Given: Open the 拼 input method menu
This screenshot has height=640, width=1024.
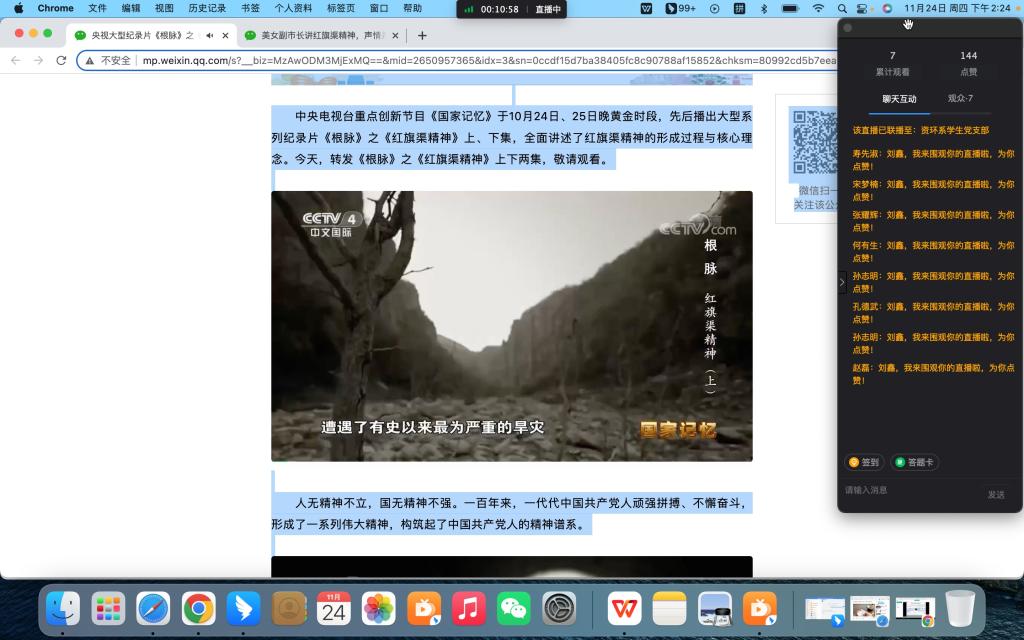Looking at the screenshot, I should pos(739,8).
